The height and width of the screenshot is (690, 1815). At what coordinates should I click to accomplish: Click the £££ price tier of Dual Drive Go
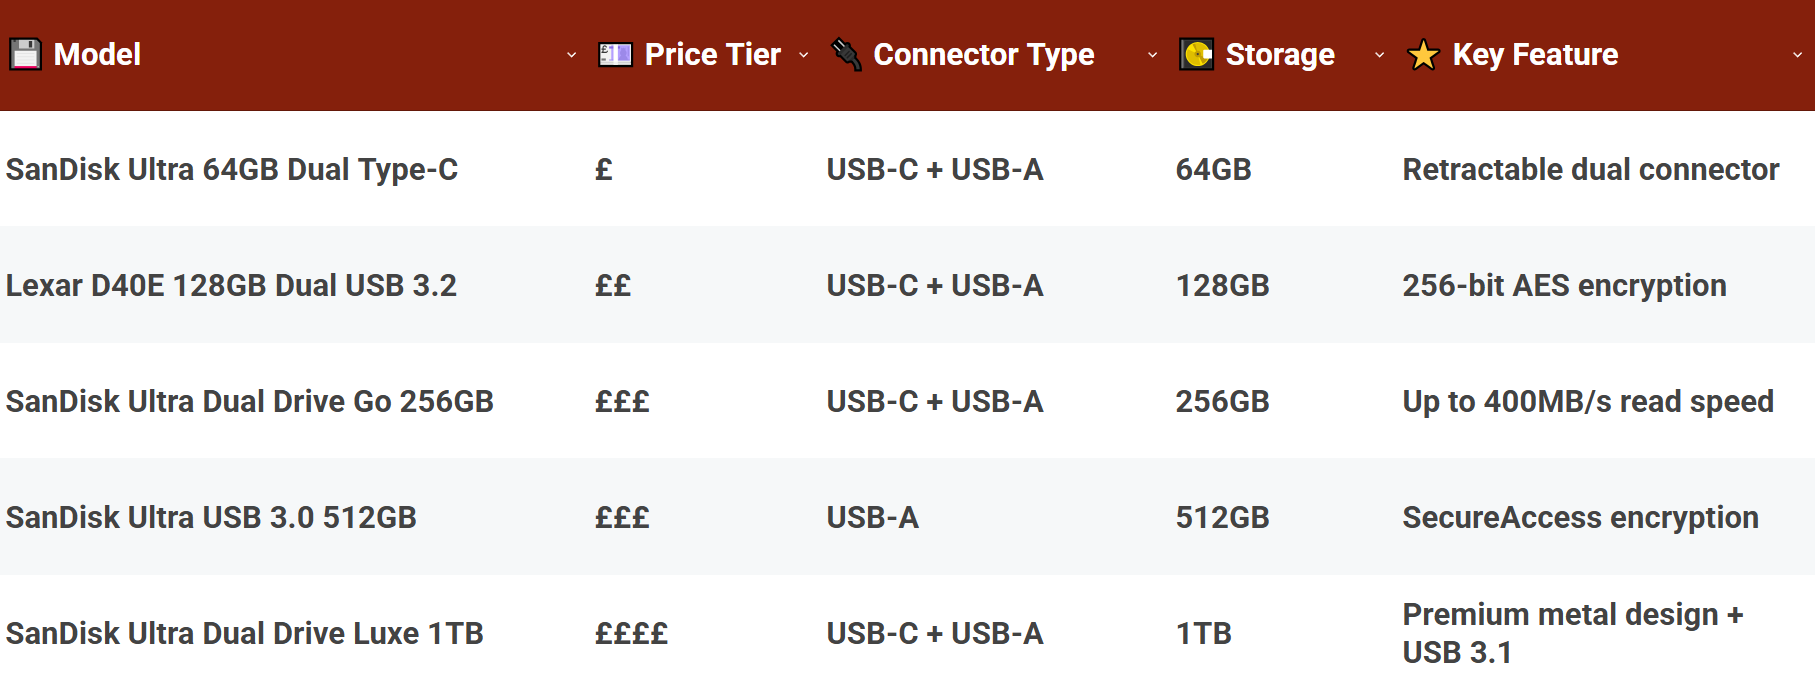[622, 402]
